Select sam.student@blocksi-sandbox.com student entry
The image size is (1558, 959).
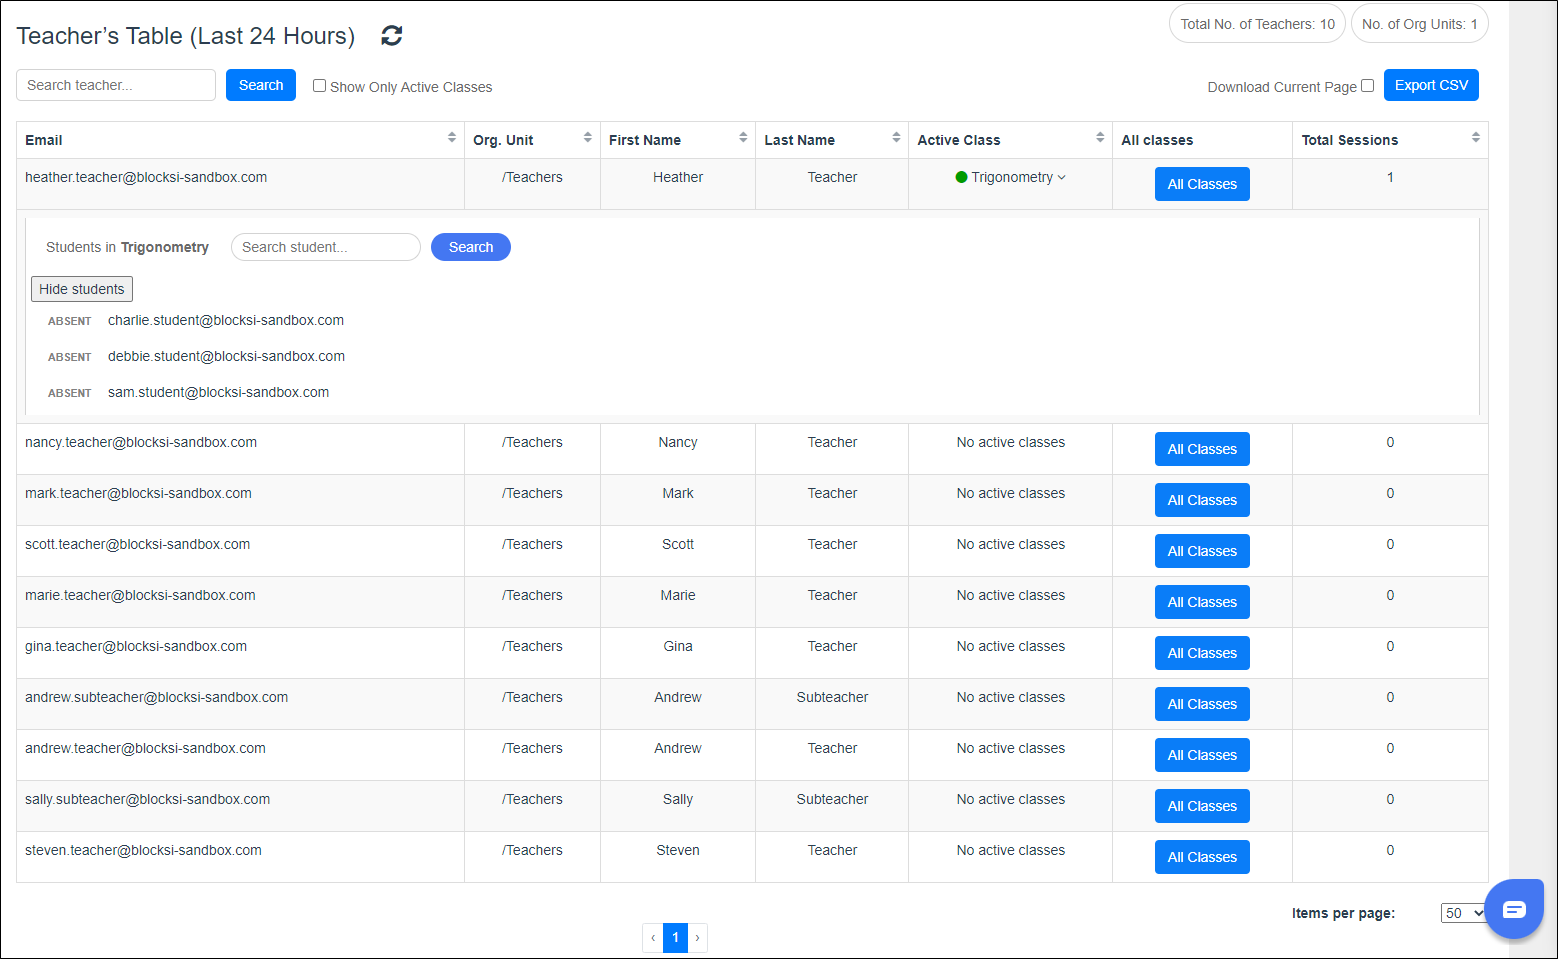[x=218, y=392]
